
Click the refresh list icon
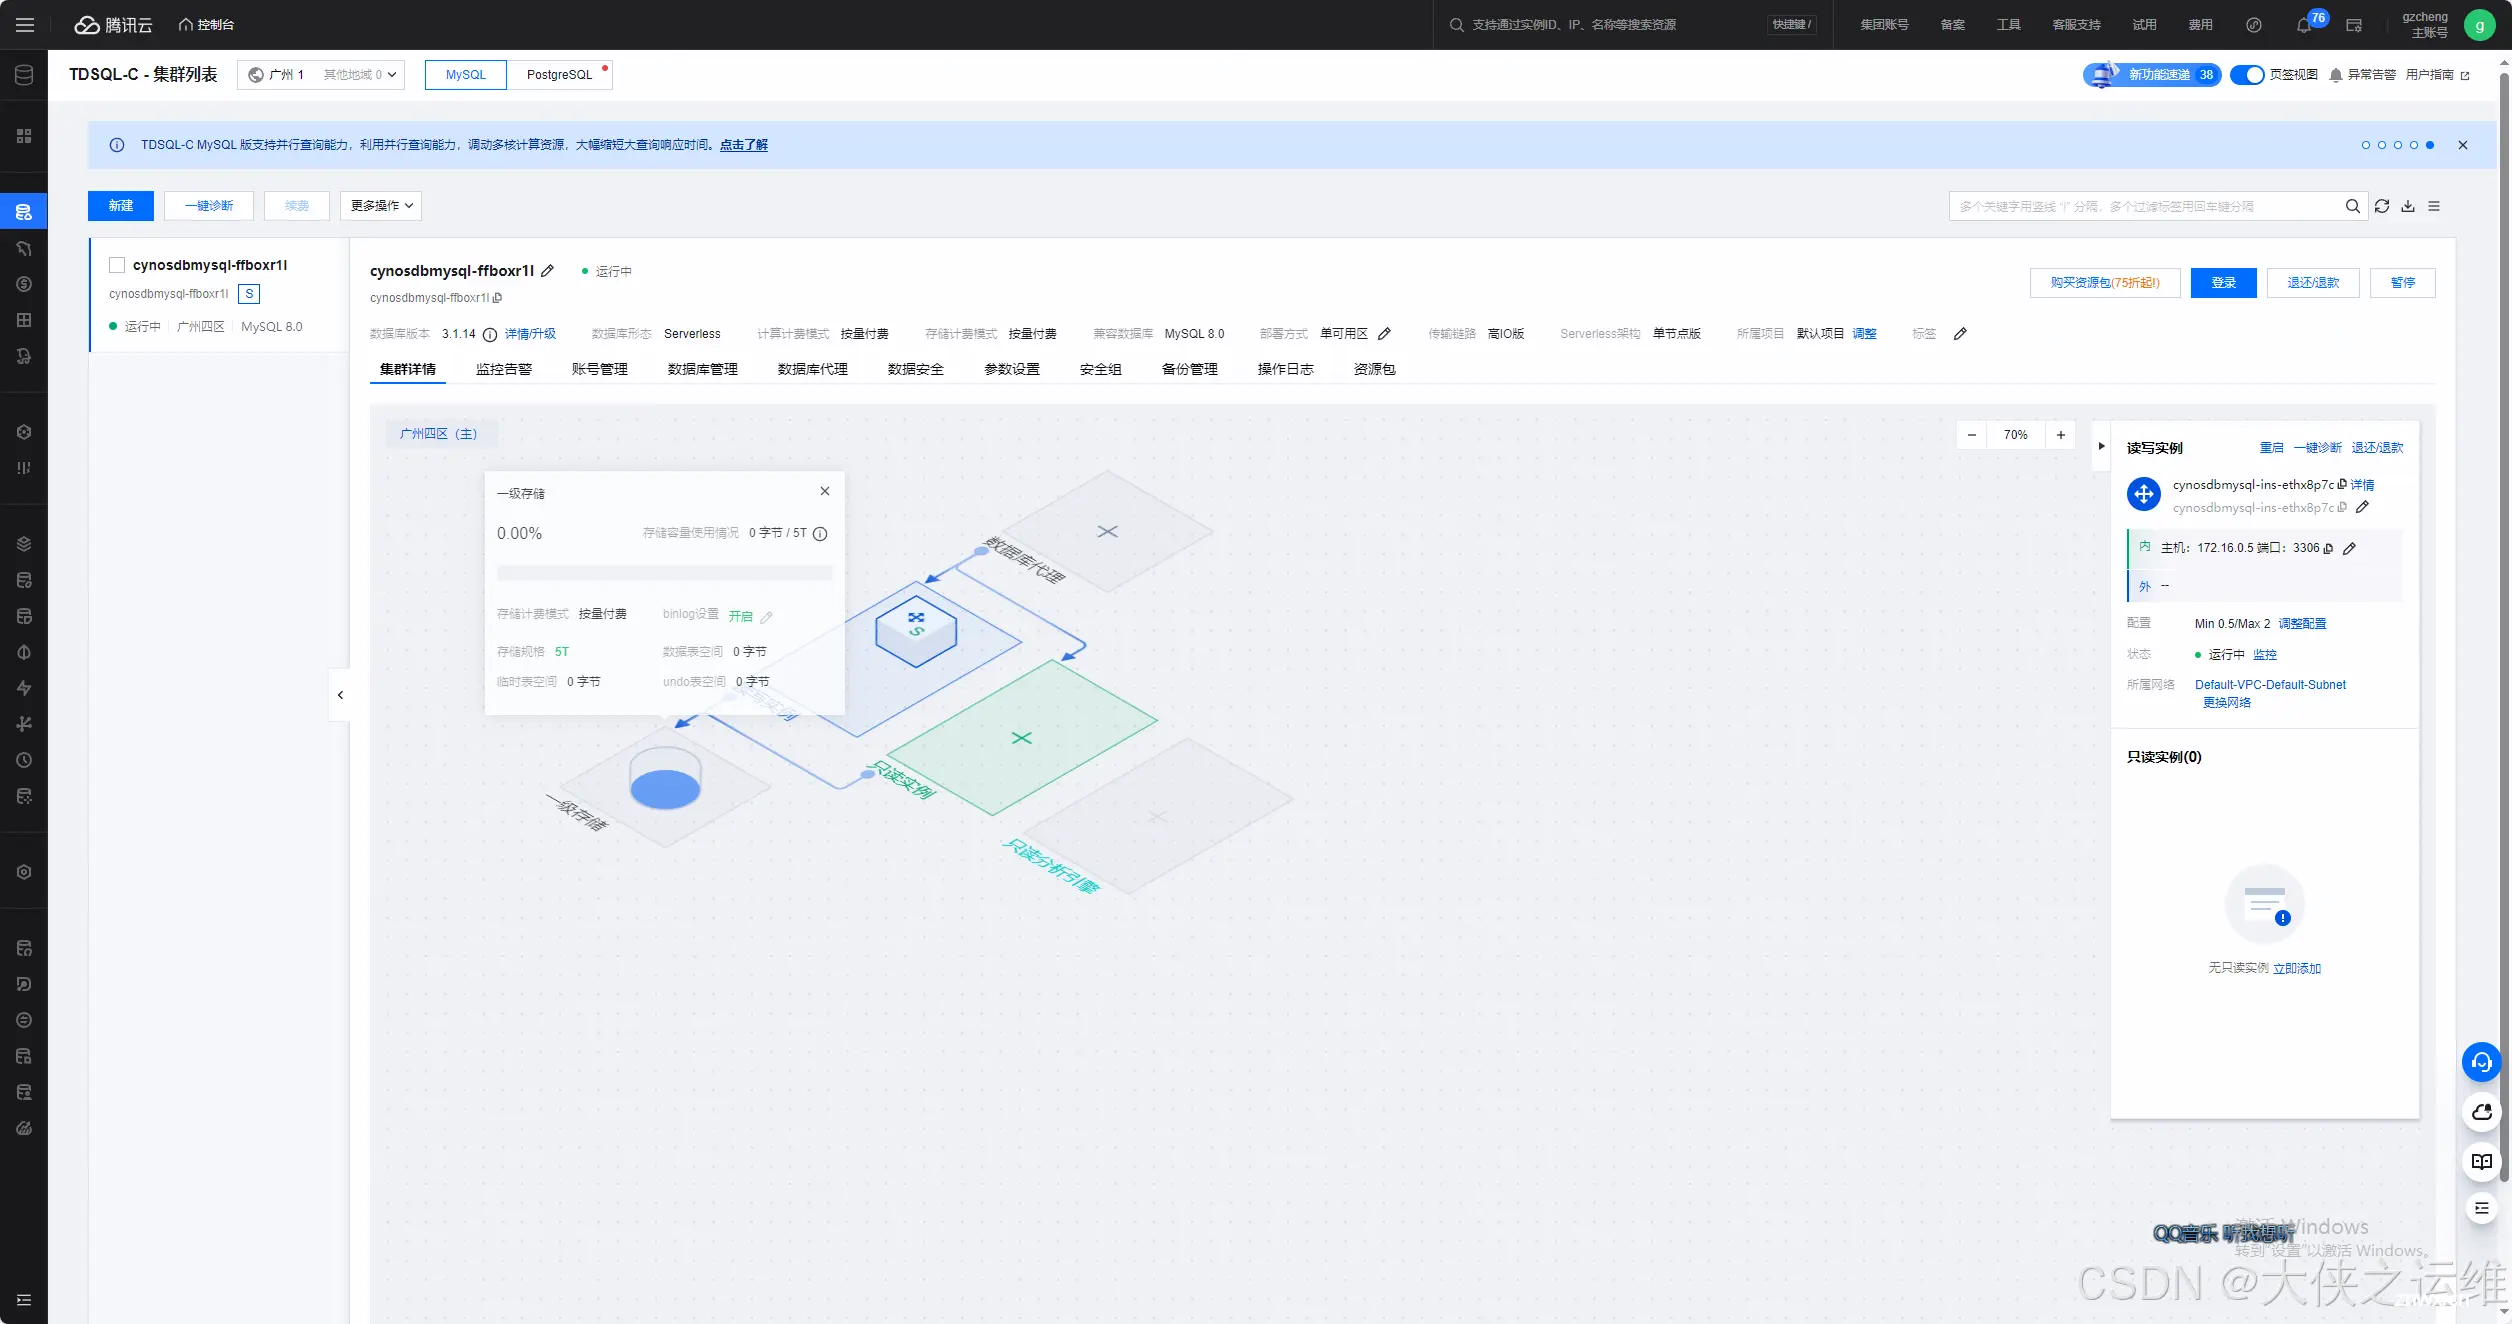[x=2382, y=206]
